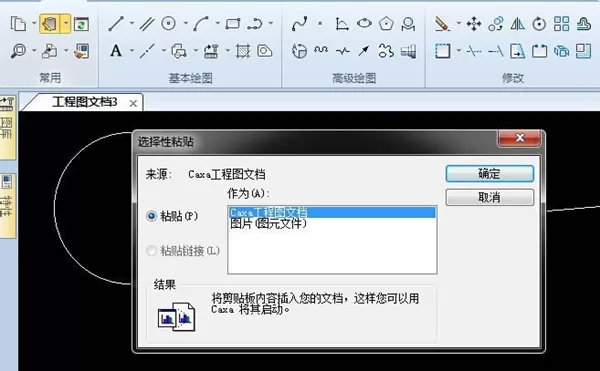
Task: Open the Paste icon dropdown arrow
Action: [x=66, y=24]
